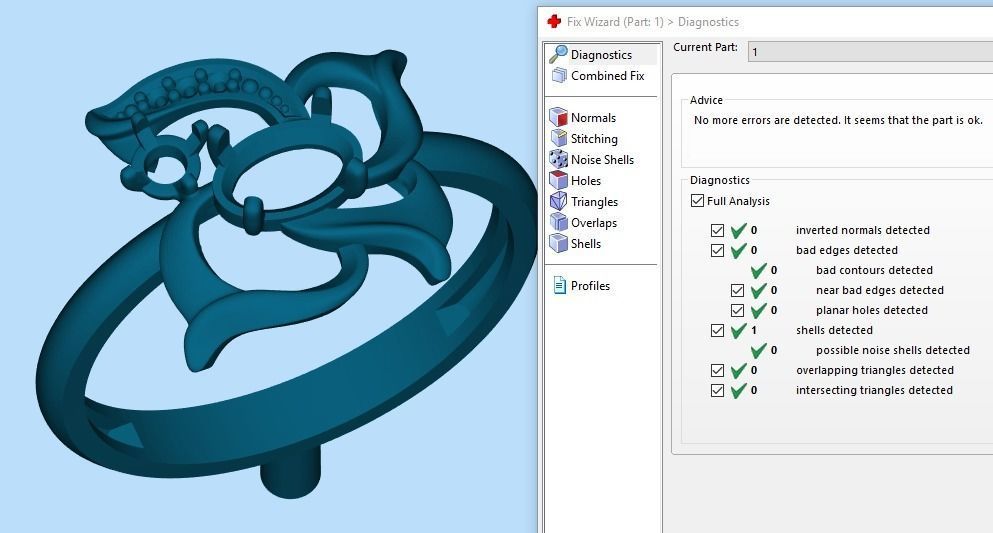Uncheck bad edges detected checkbox
Screen dimensions: 993x533
pos(717,250)
